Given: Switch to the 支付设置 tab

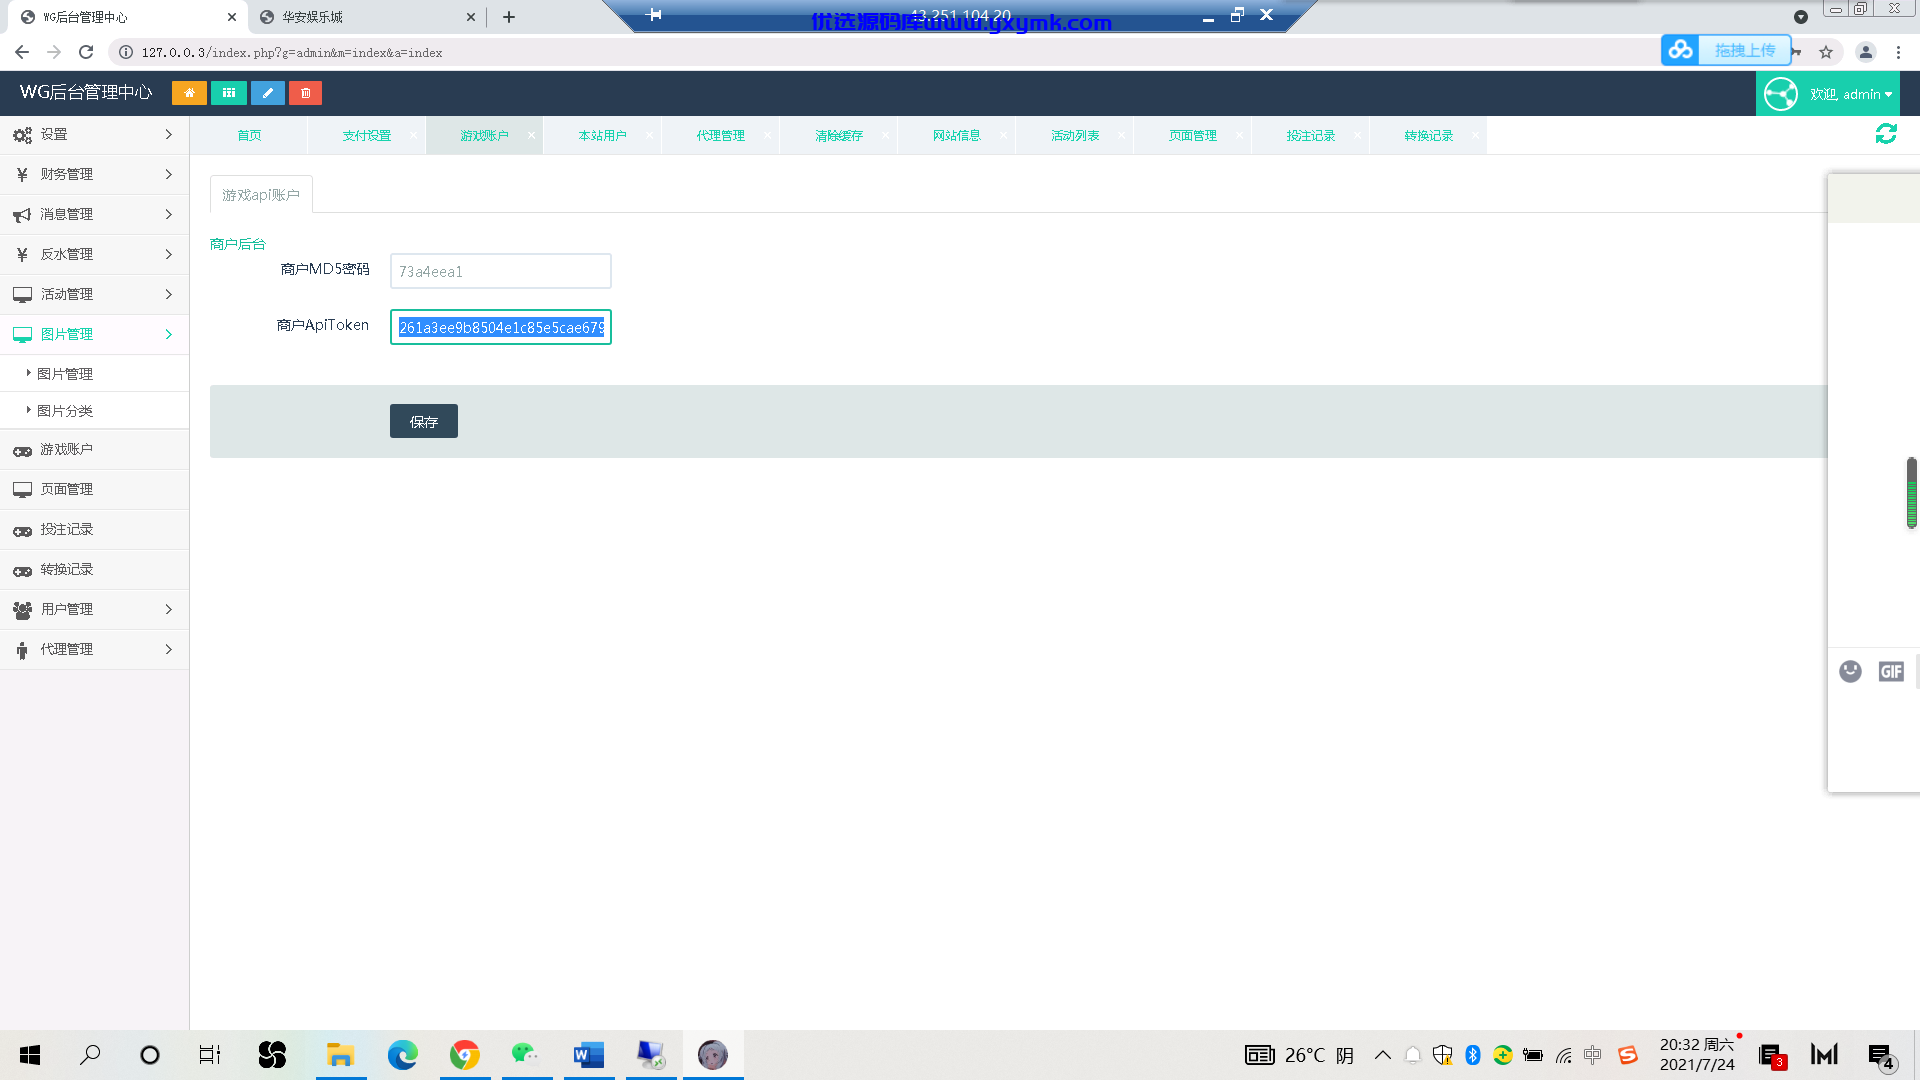Looking at the screenshot, I should (x=367, y=135).
